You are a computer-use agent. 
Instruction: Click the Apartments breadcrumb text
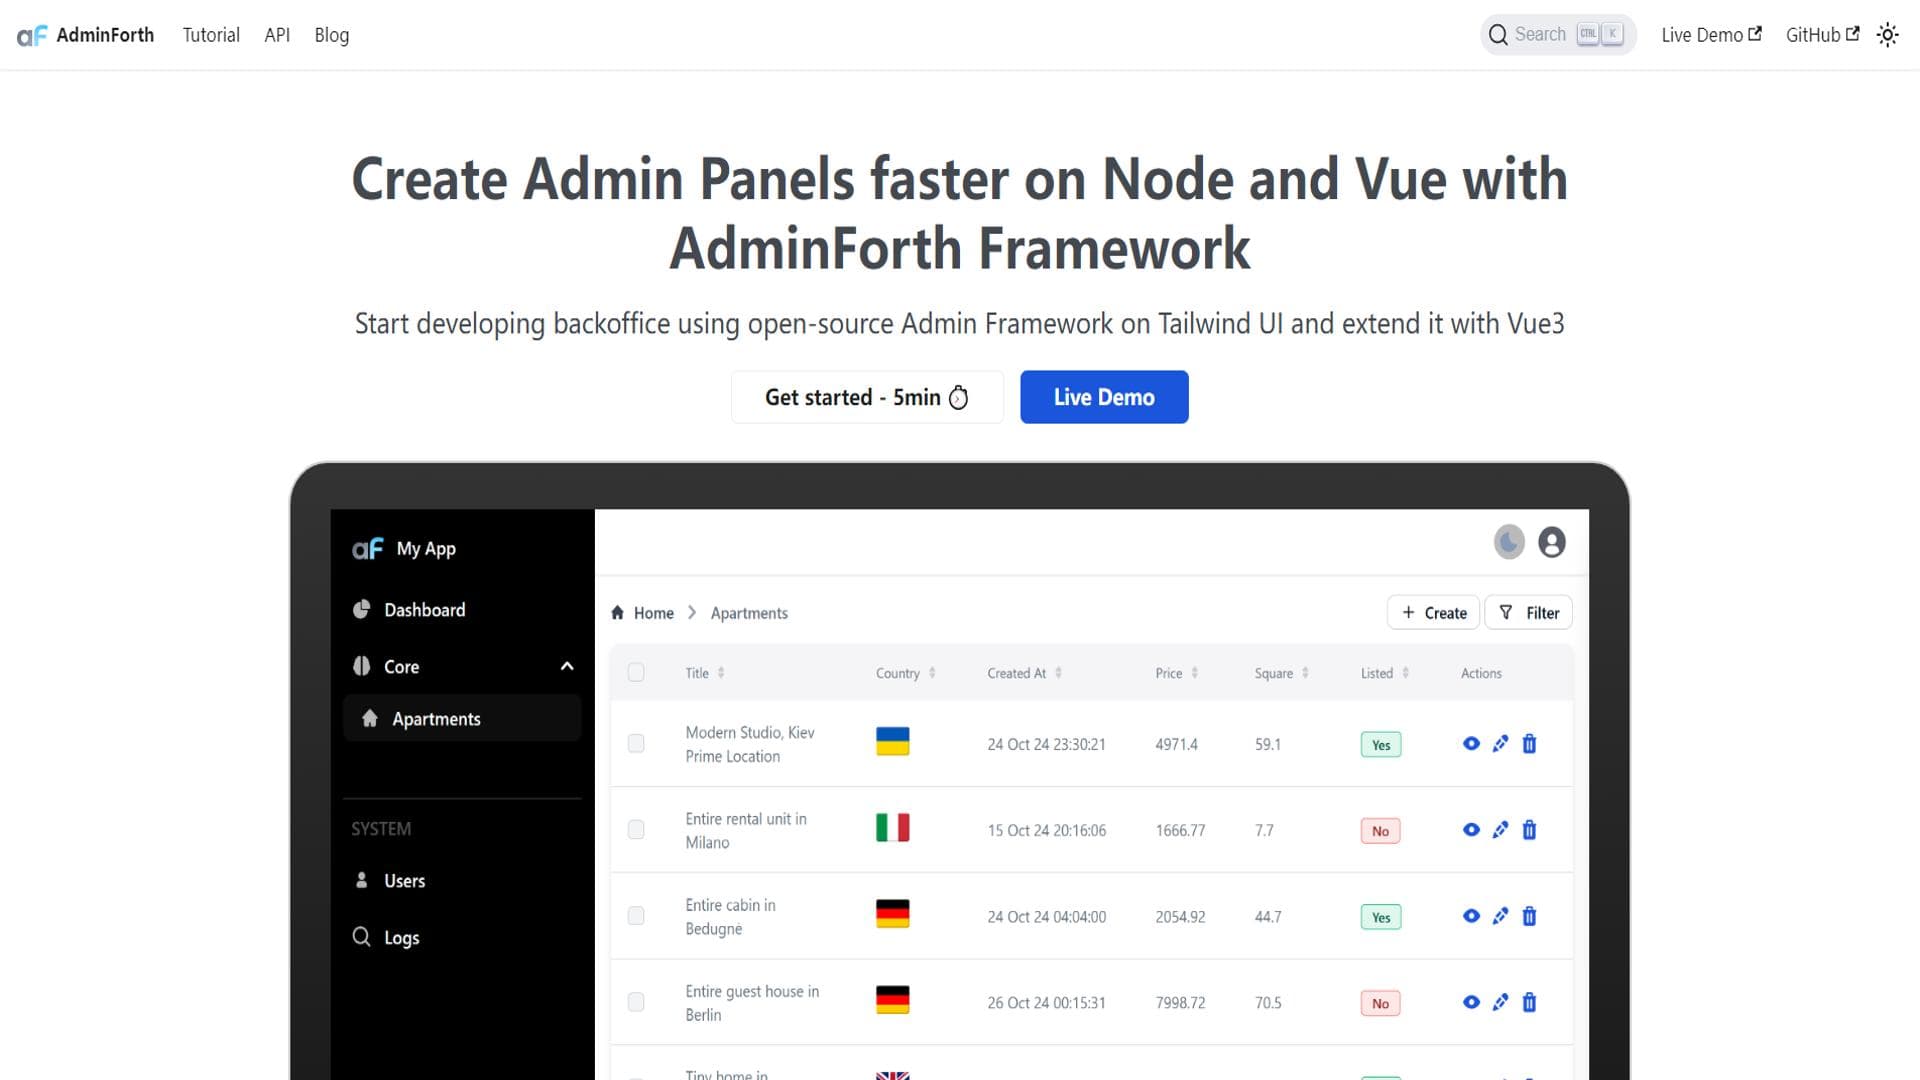(749, 613)
